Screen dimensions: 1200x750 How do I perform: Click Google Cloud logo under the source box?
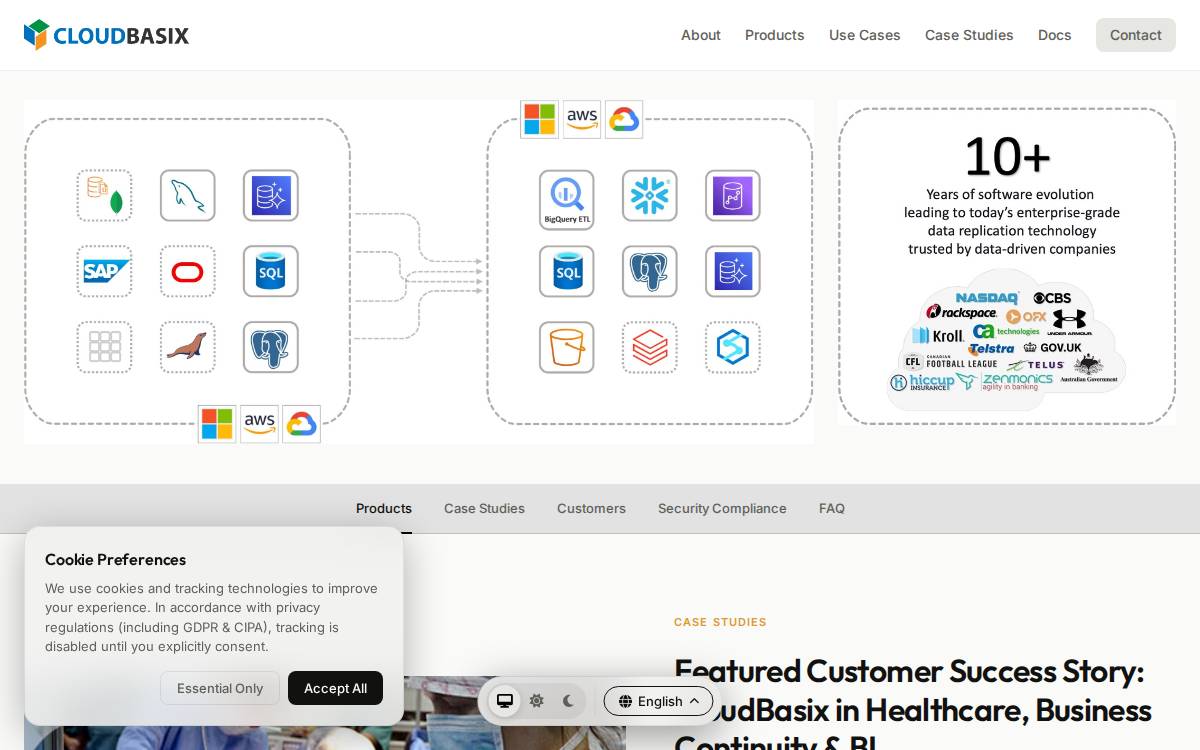click(301, 424)
